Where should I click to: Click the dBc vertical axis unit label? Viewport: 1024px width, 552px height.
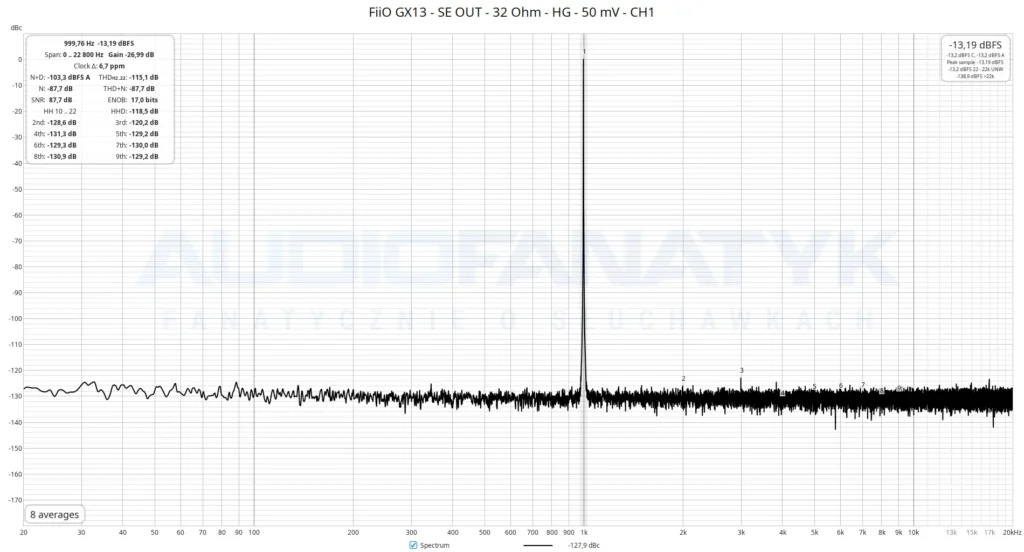point(16,27)
